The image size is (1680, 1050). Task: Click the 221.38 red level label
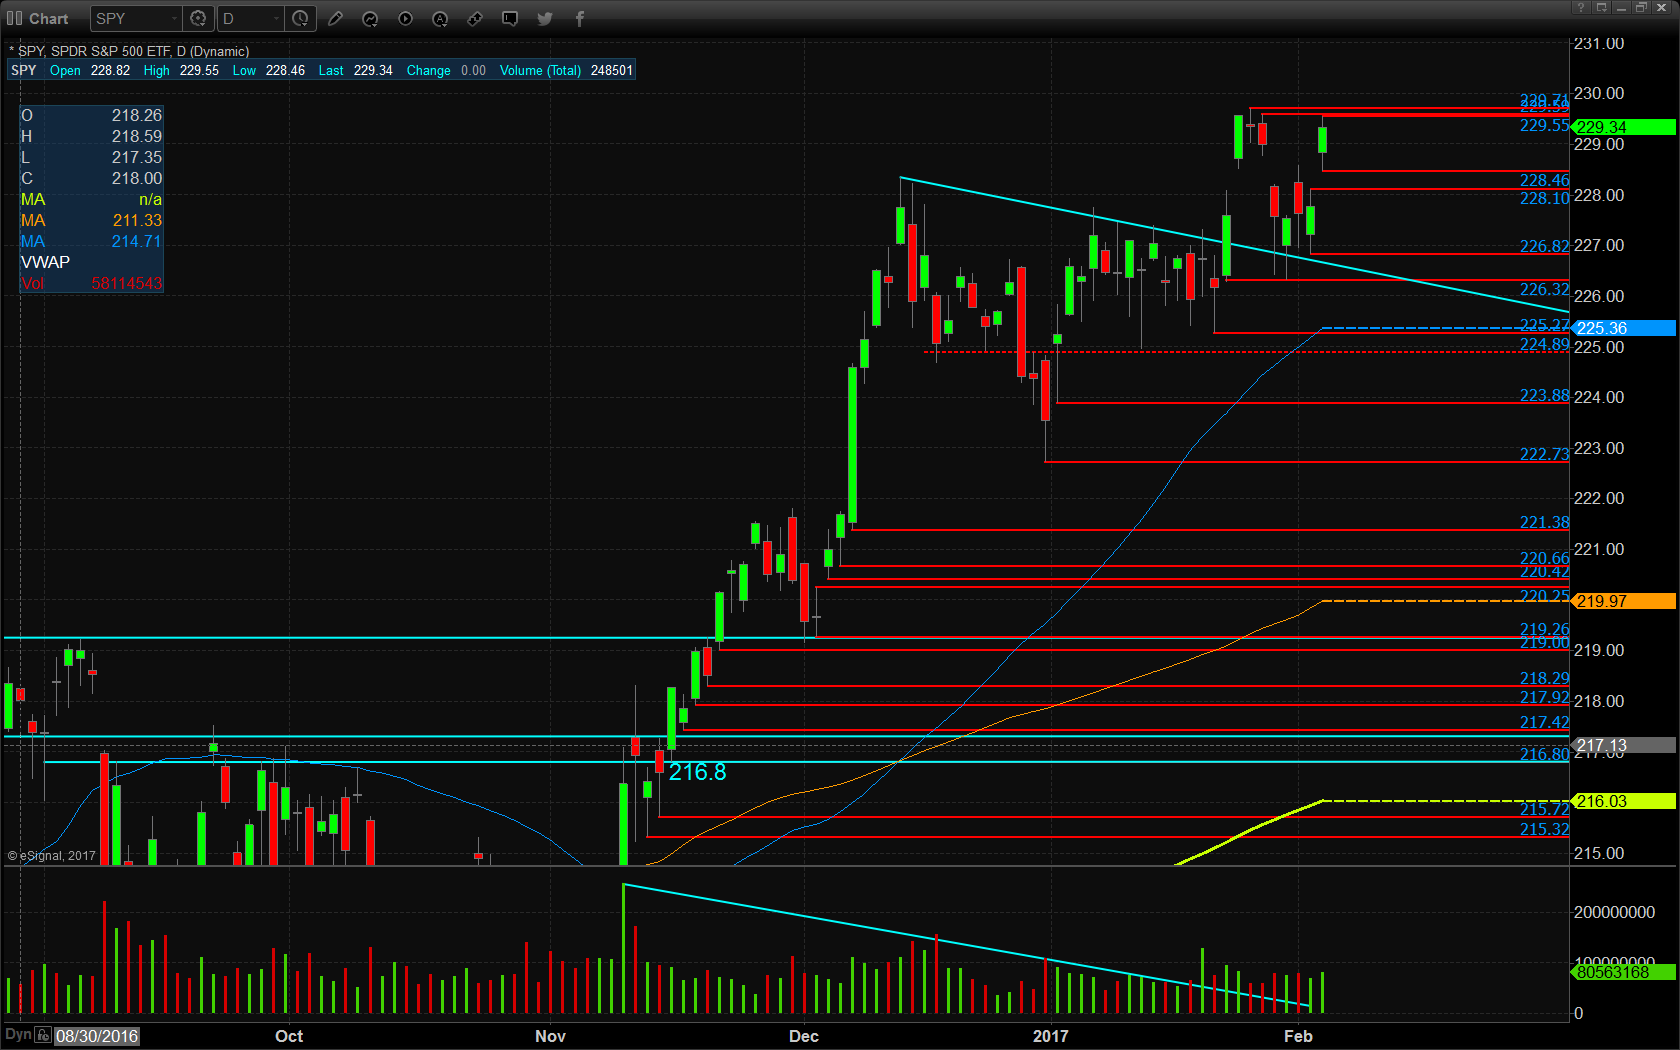click(1544, 522)
